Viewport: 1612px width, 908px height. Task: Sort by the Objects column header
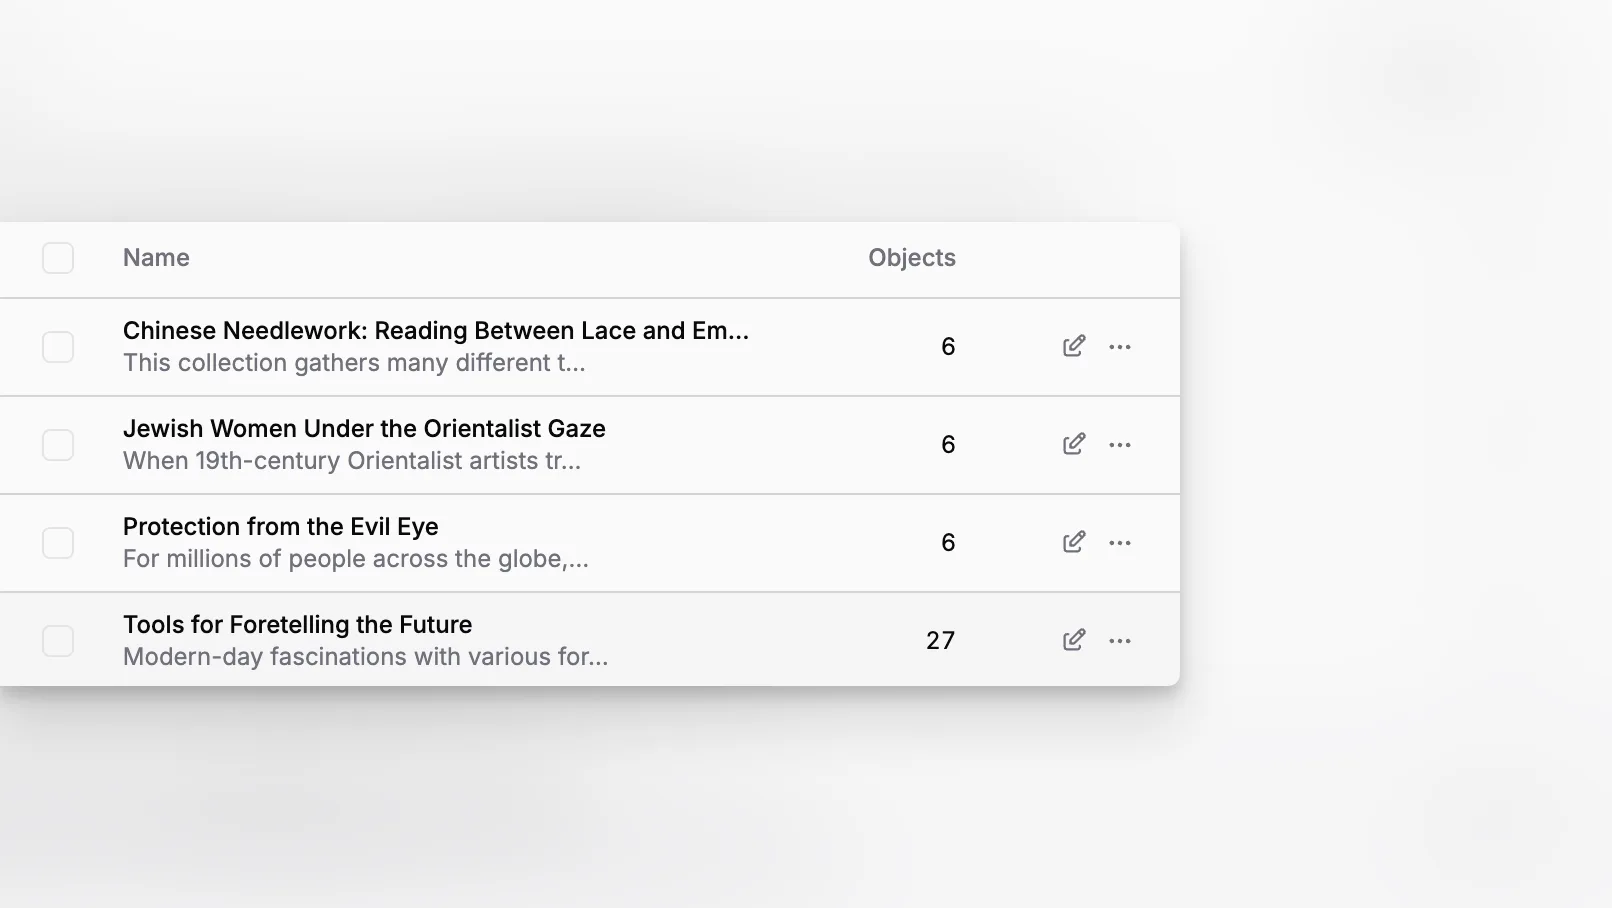coord(912,258)
